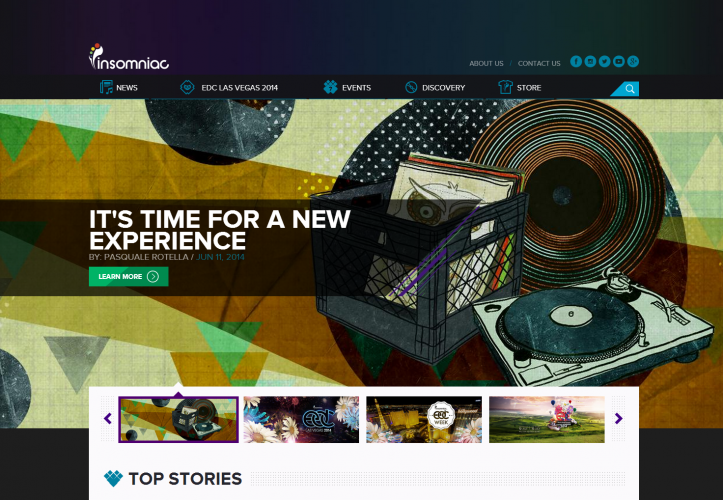Screen dimensions: 723x500
Task: Click the Contact Us link
Action: pos(539,64)
